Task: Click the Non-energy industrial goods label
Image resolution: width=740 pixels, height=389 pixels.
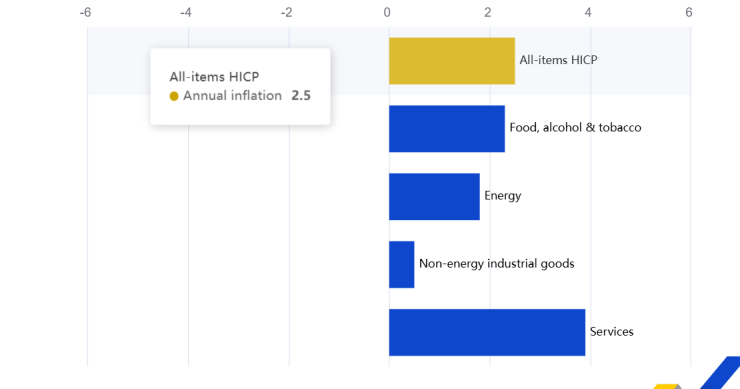Action: point(496,263)
